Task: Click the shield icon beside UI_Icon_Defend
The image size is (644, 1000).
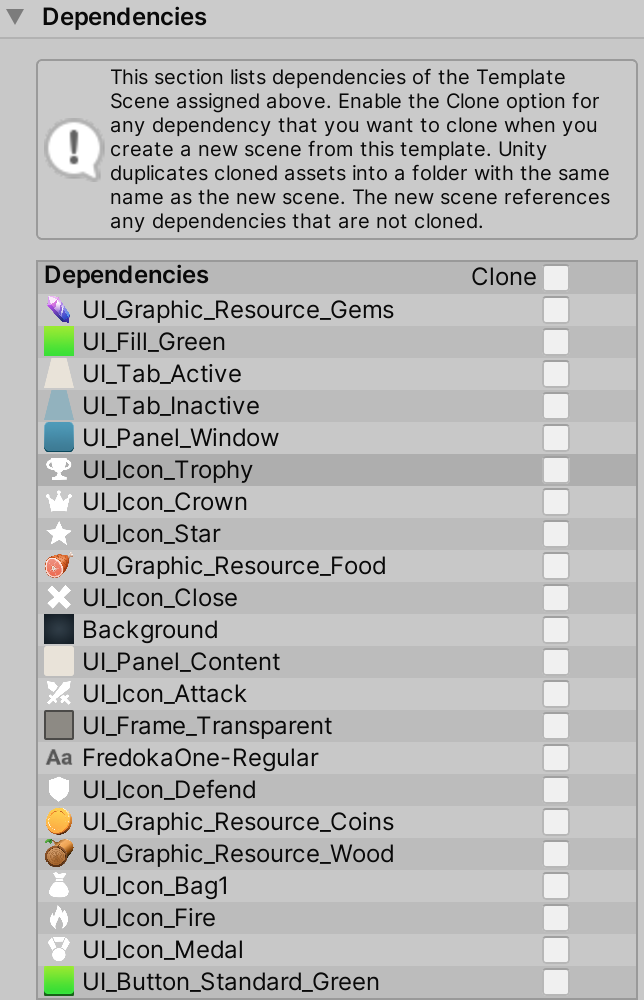Action: [58, 789]
